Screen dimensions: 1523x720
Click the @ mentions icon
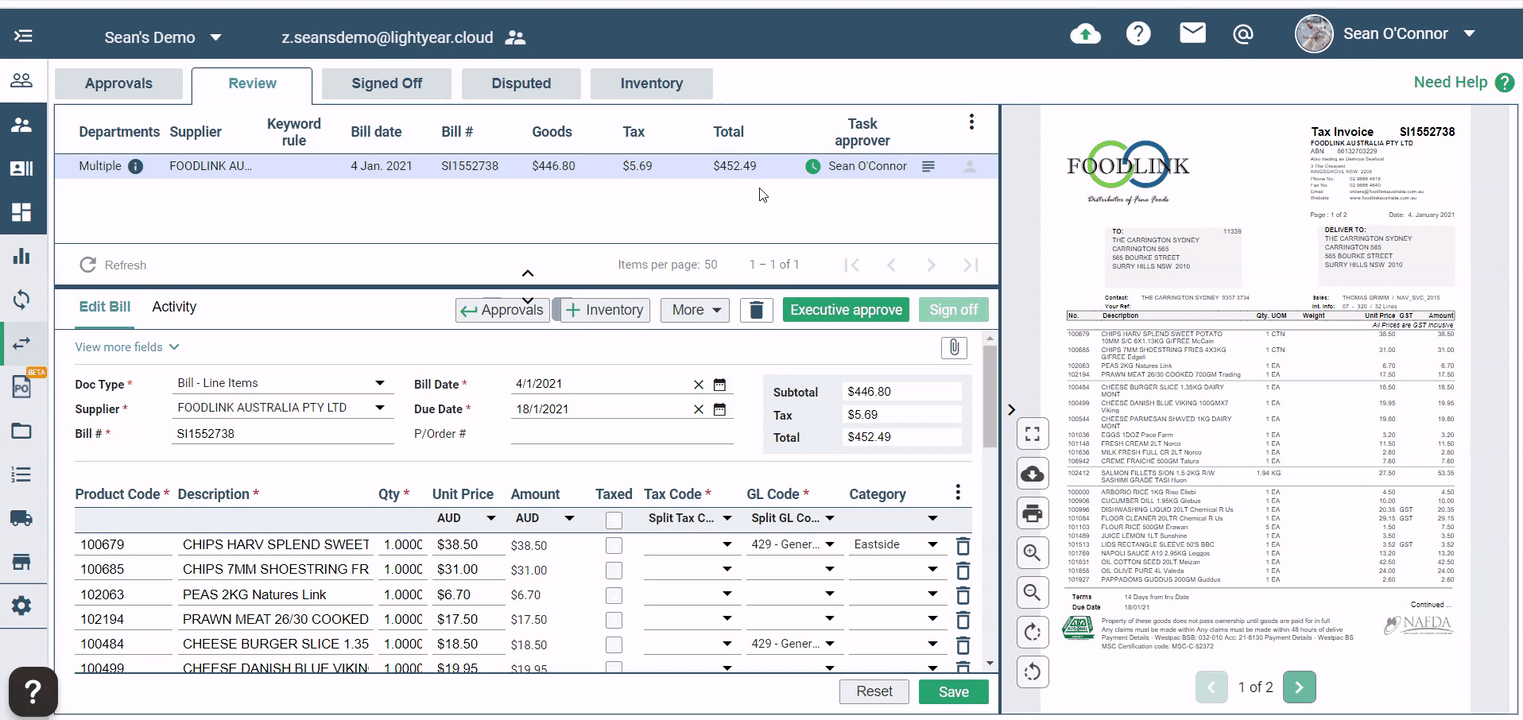(x=1243, y=34)
